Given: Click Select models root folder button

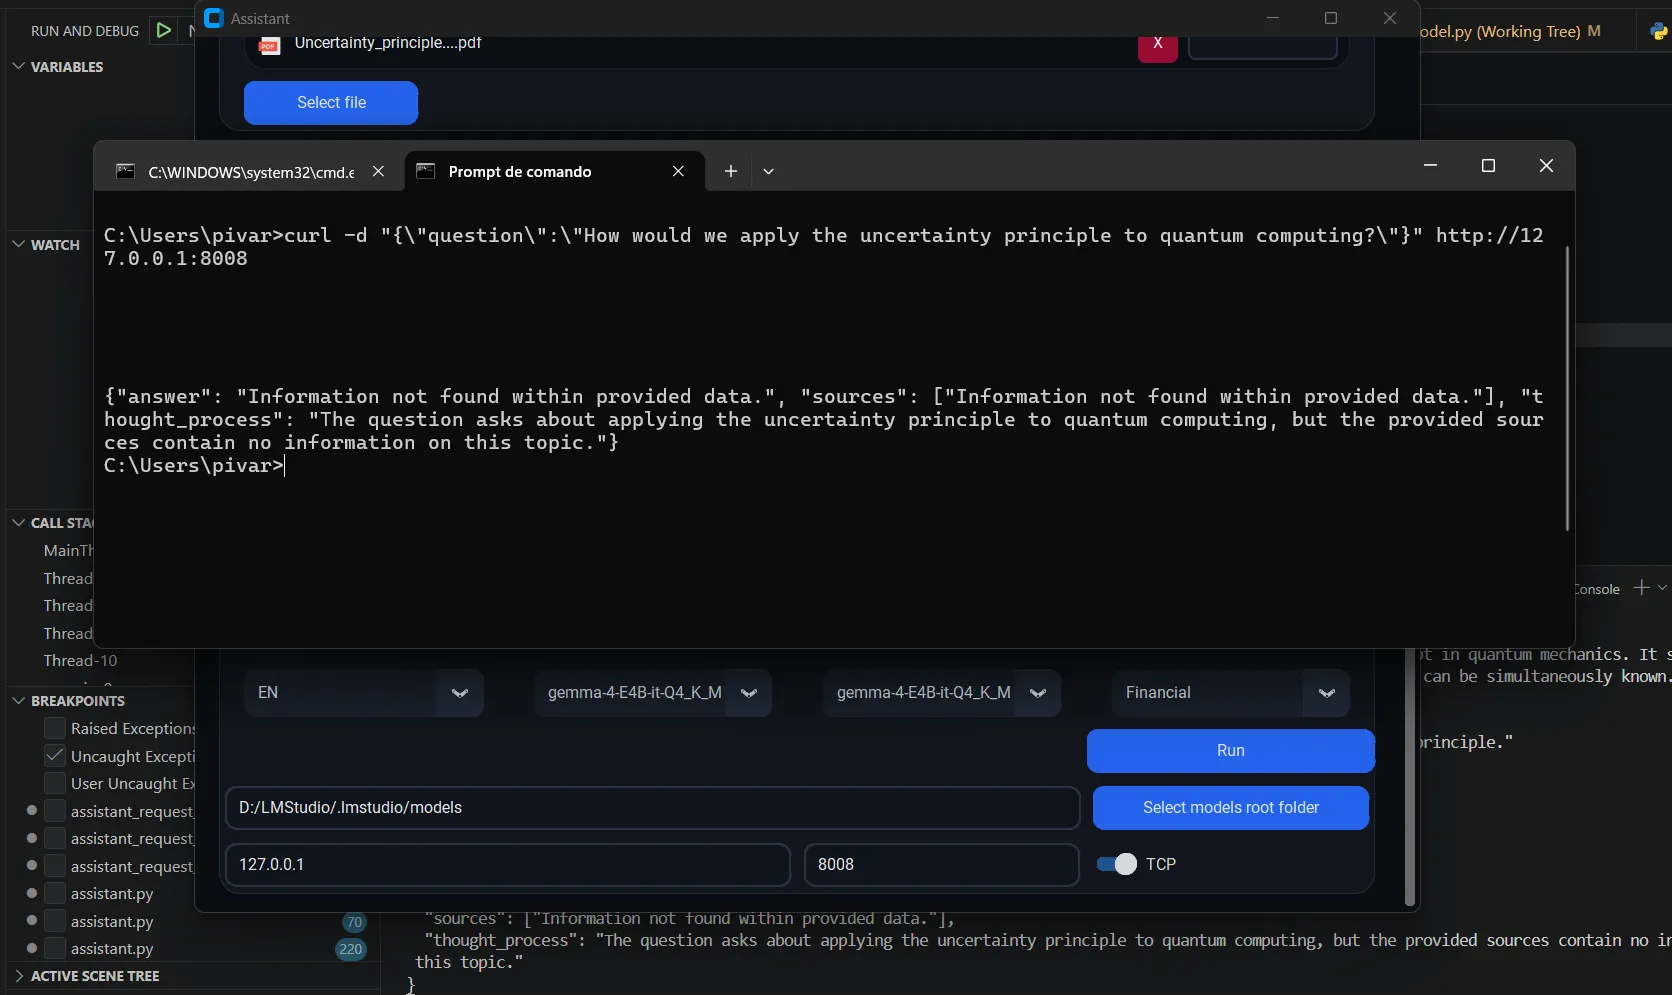Looking at the screenshot, I should 1230,808.
